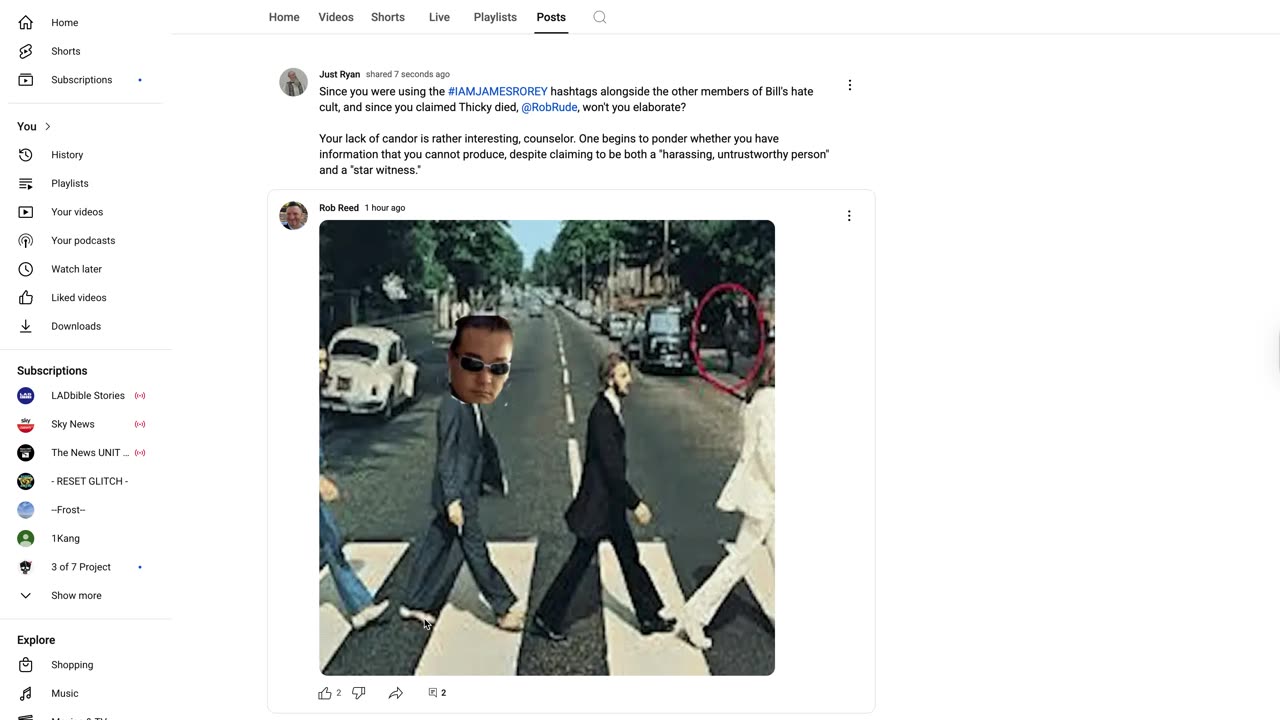Share Rob Reed's post
1280x720 pixels.
[396, 693]
